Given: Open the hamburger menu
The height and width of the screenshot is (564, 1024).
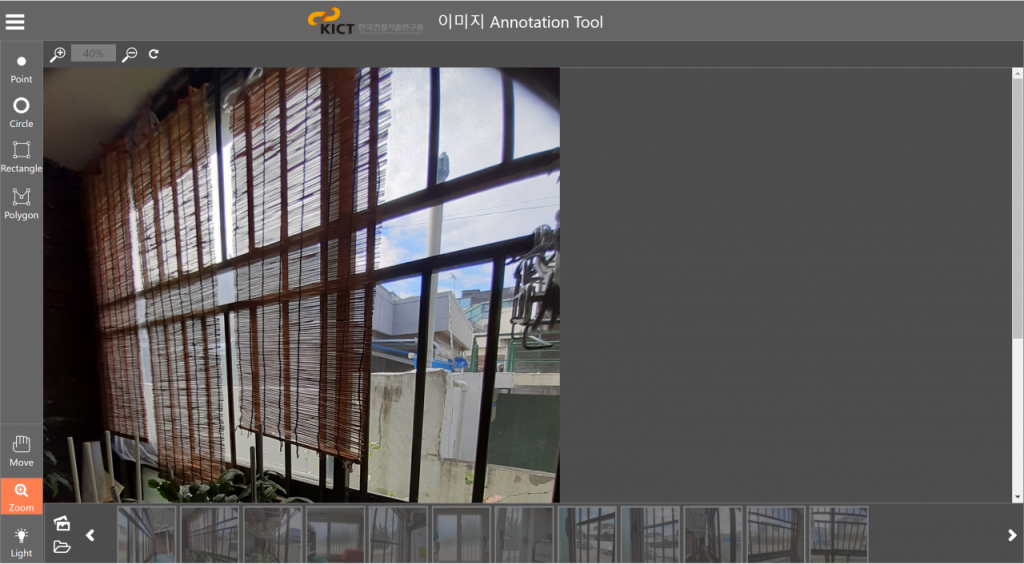Looking at the screenshot, I should tap(15, 21).
